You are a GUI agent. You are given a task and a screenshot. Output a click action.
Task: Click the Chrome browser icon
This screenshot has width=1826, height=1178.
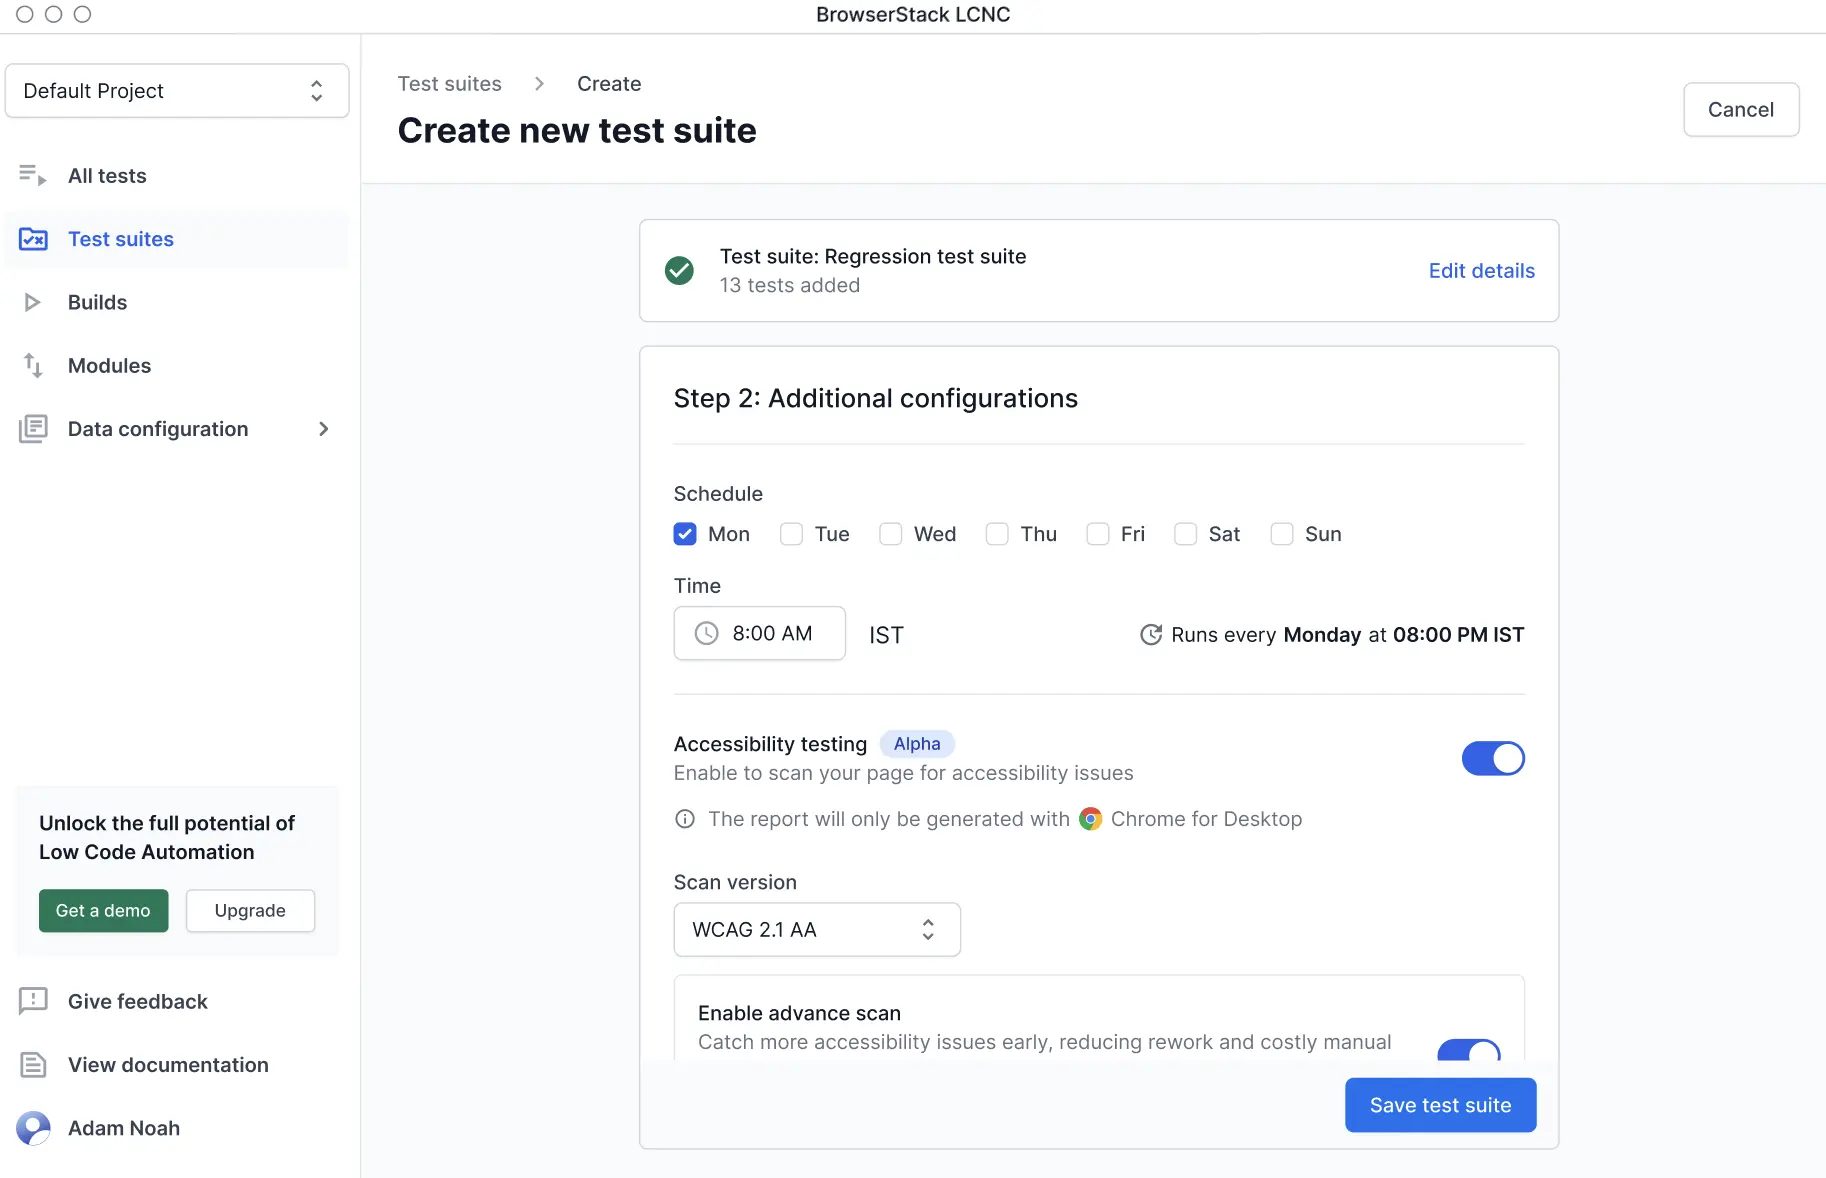[1090, 819]
